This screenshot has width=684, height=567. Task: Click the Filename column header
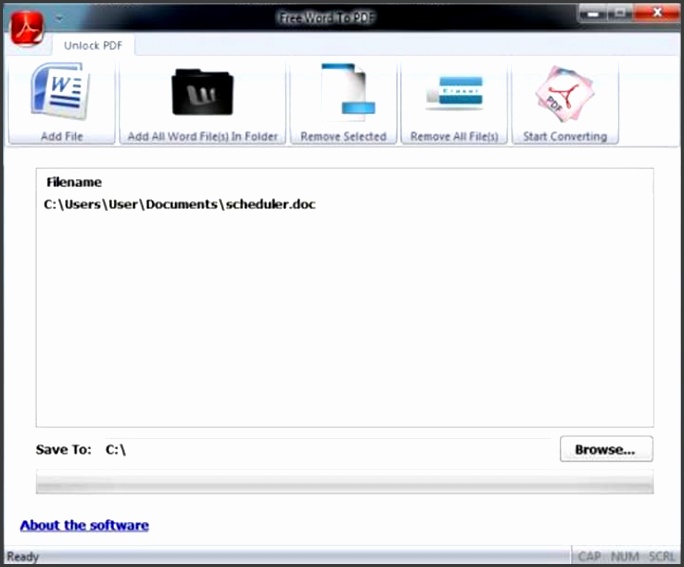coord(74,182)
